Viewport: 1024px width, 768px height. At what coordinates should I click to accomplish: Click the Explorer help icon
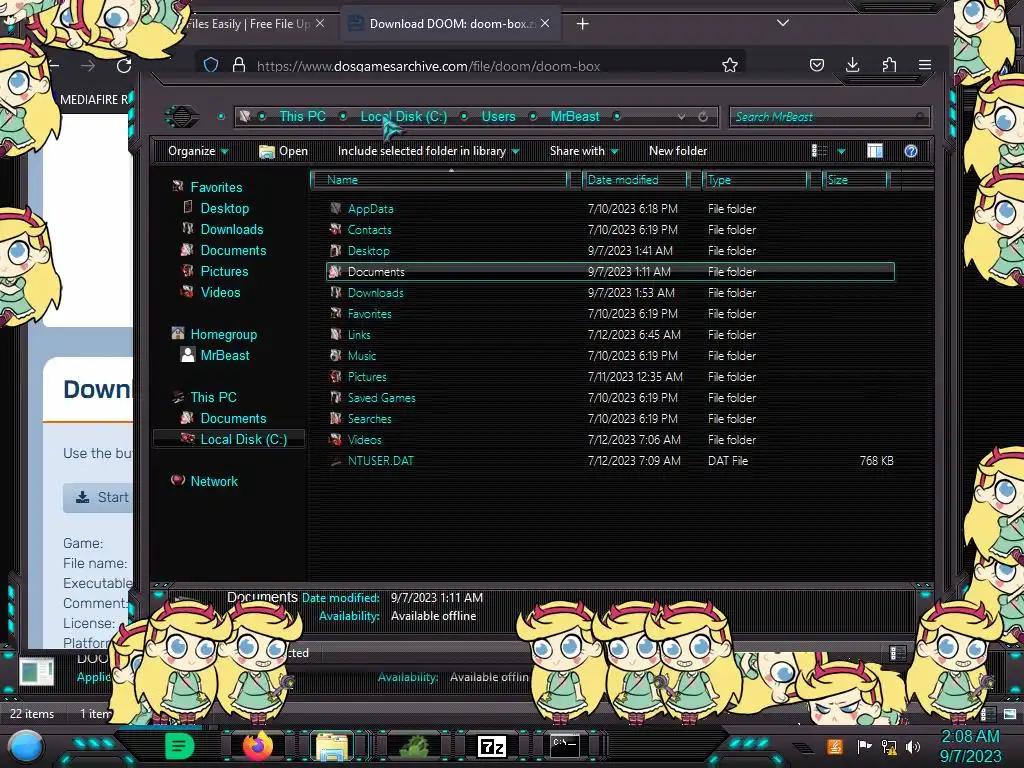tap(910, 151)
